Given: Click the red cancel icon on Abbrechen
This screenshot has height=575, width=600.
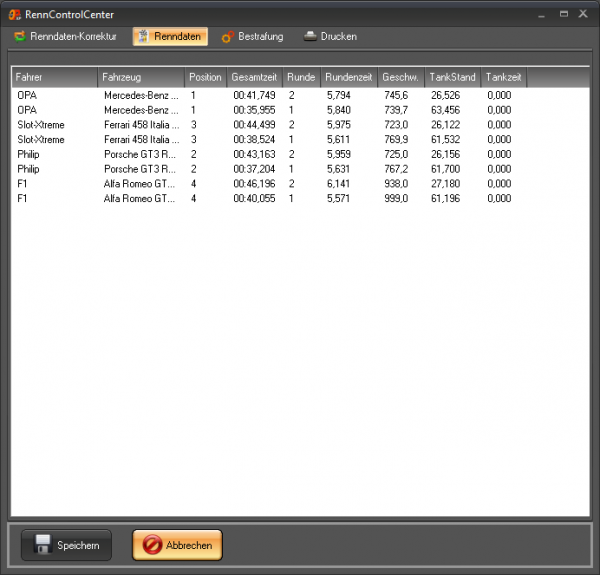Looking at the screenshot, I should tap(152, 544).
